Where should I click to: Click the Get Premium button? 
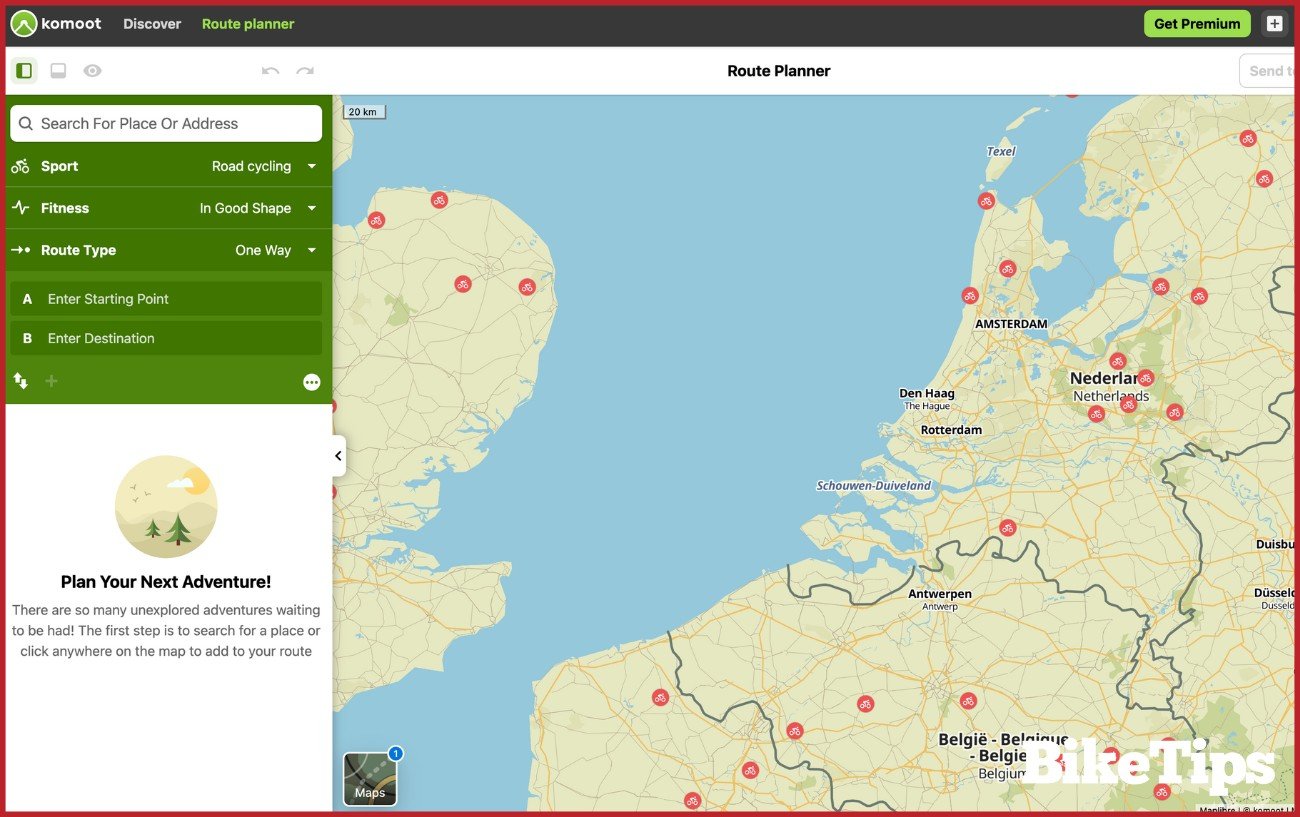click(1197, 24)
